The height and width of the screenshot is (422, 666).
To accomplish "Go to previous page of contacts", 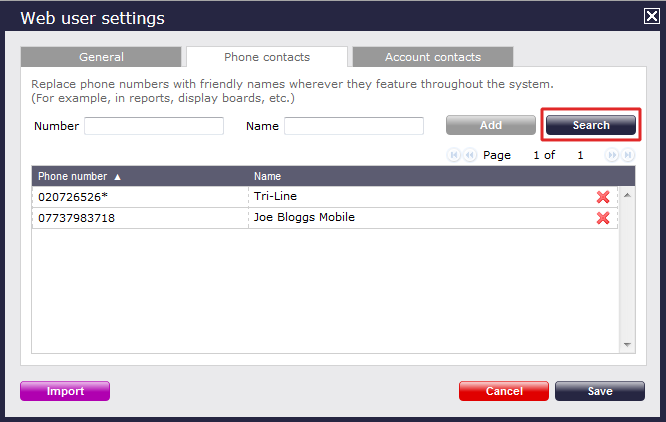I will coord(469,155).
